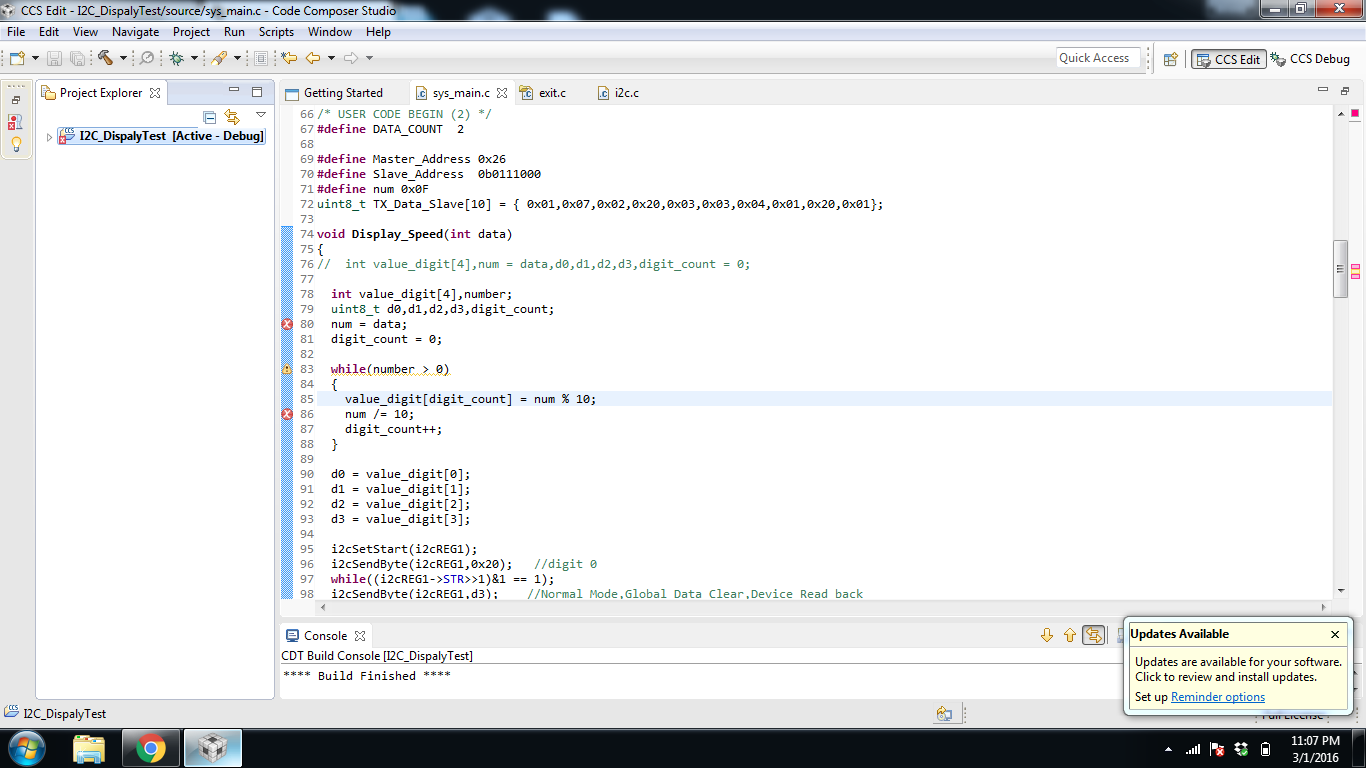Close the Updates Available popup
Viewport: 1366px width, 768px height.
1335,634
